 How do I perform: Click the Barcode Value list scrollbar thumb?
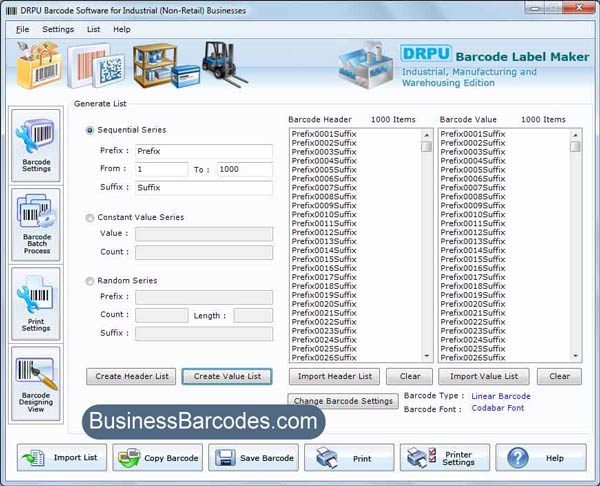point(575,147)
